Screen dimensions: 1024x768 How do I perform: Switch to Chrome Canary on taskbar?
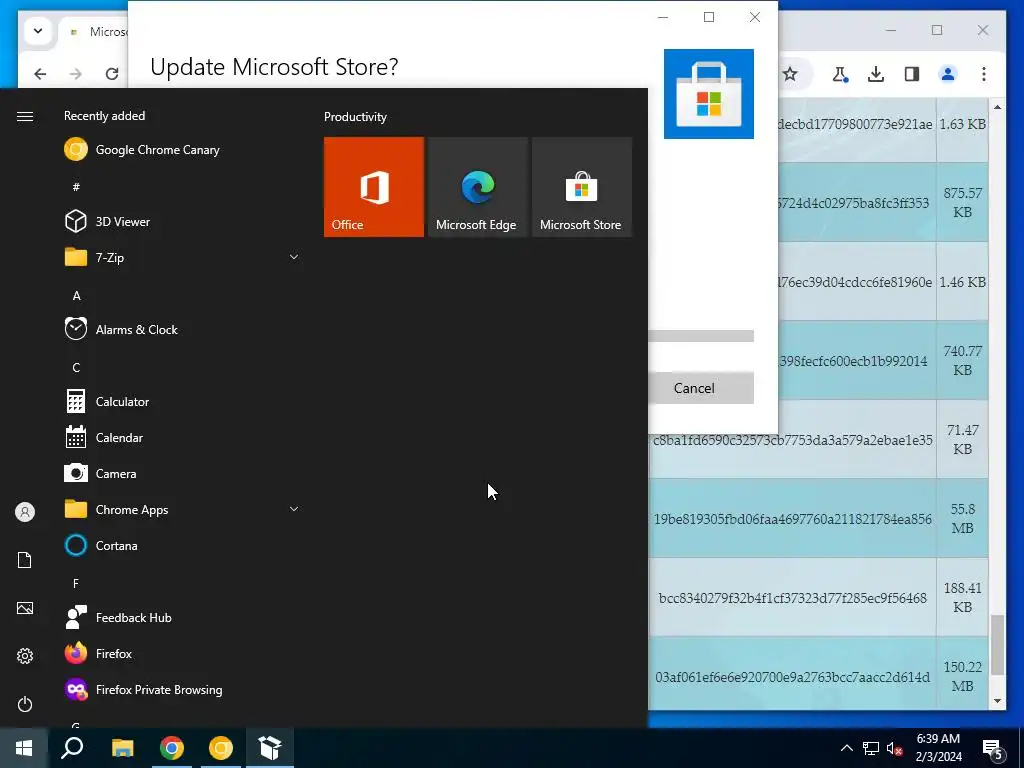(221, 748)
